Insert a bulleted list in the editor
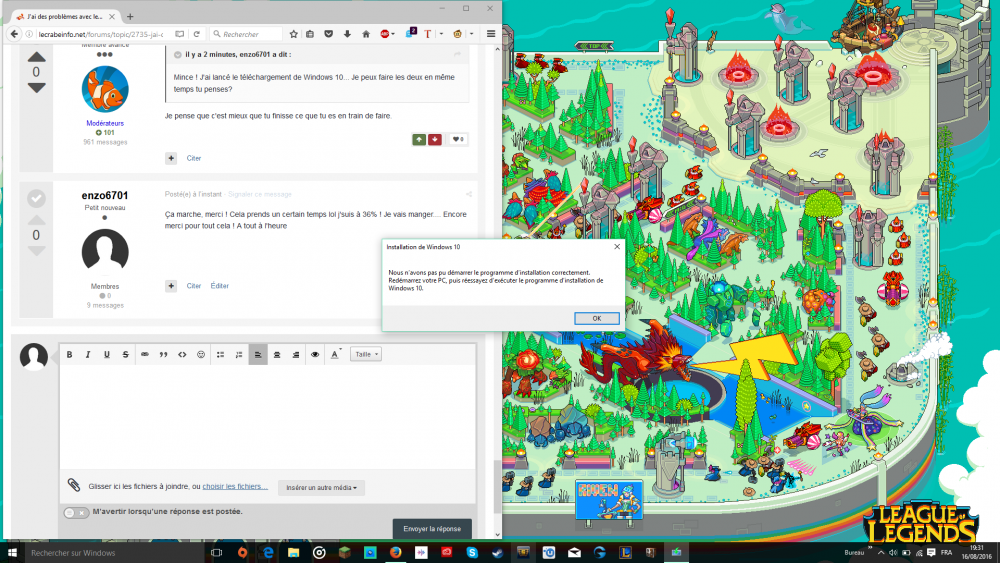Image resolution: width=1000 pixels, height=563 pixels. pyautogui.click(x=220, y=355)
